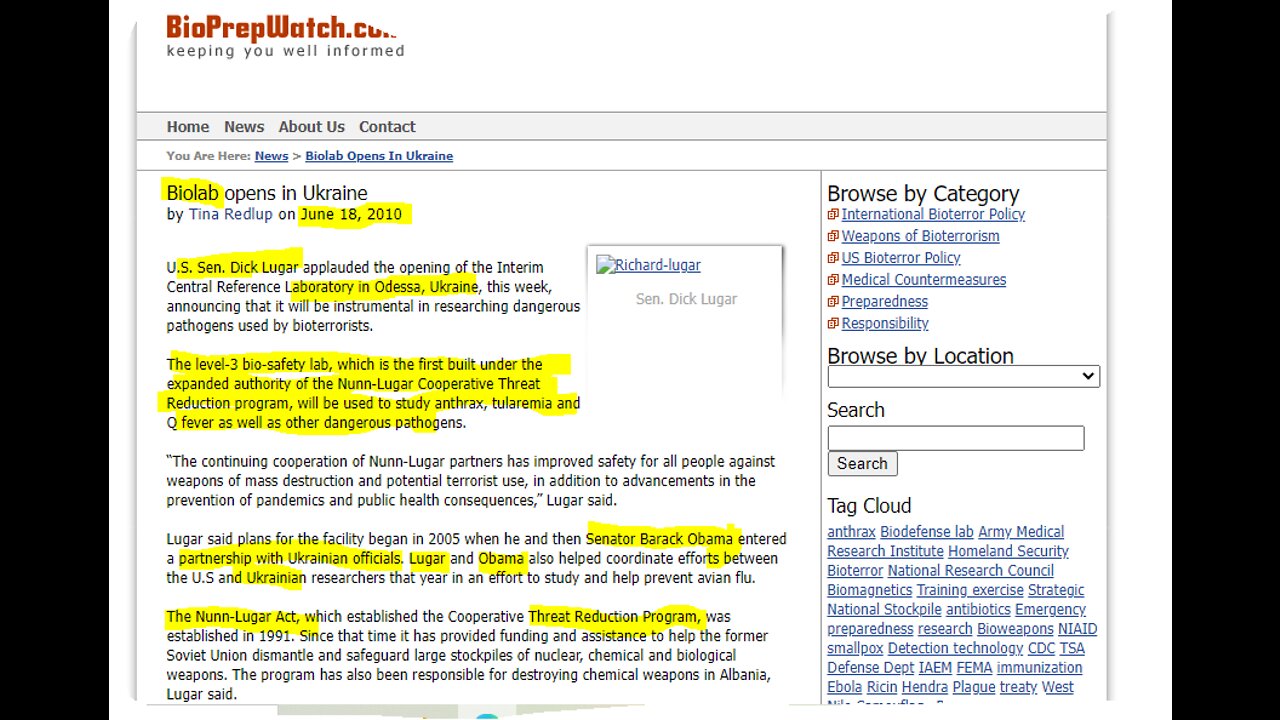Select the anthrax tag
The image size is (1280, 720).
coord(851,532)
